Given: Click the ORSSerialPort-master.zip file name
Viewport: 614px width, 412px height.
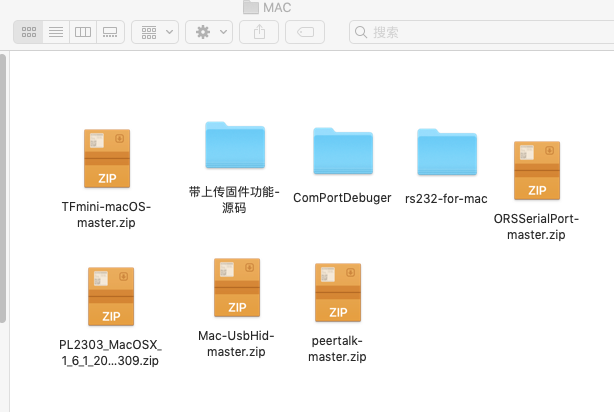Looking at the screenshot, I should pyautogui.click(x=536, y=226).
